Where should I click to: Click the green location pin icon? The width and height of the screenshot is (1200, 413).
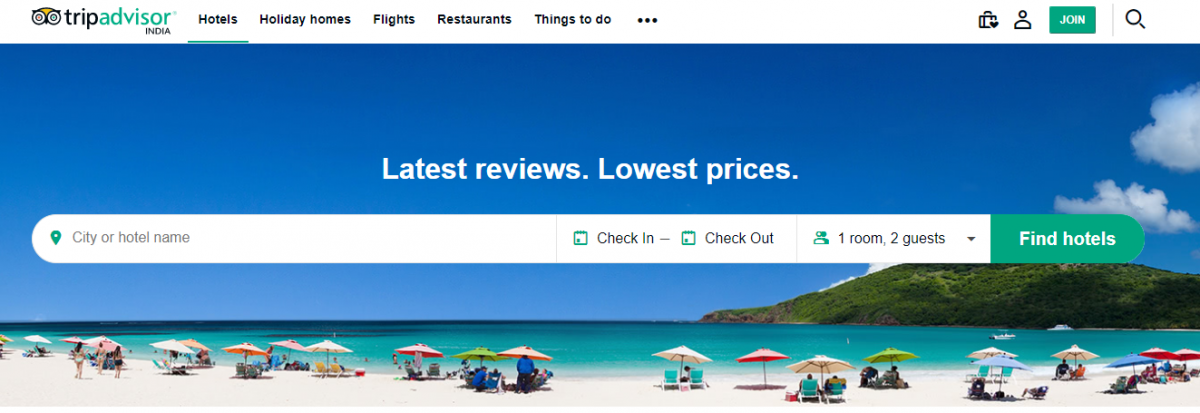pyautogui.click(x=55, y=238)
